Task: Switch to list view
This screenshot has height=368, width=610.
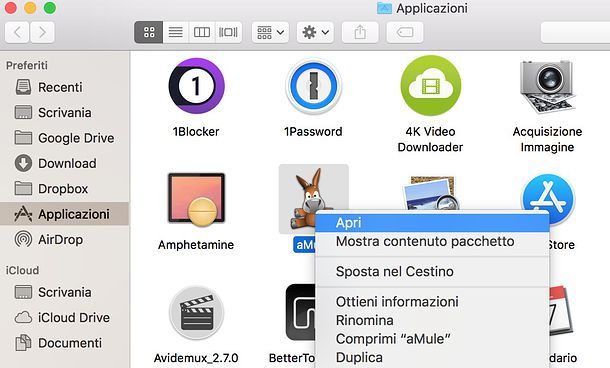Action: (x=175, y=32)
